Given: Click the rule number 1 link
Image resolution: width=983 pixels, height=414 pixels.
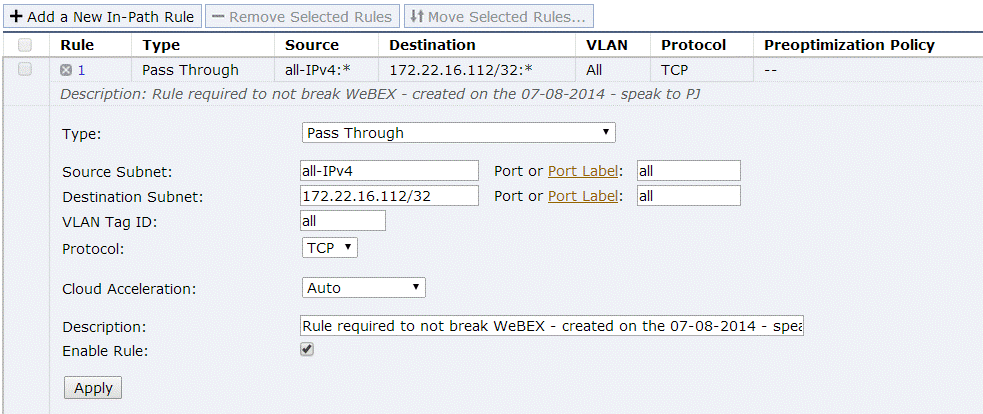Looking at the screenshot, I should pyautogui.click(x=81, y=70).
